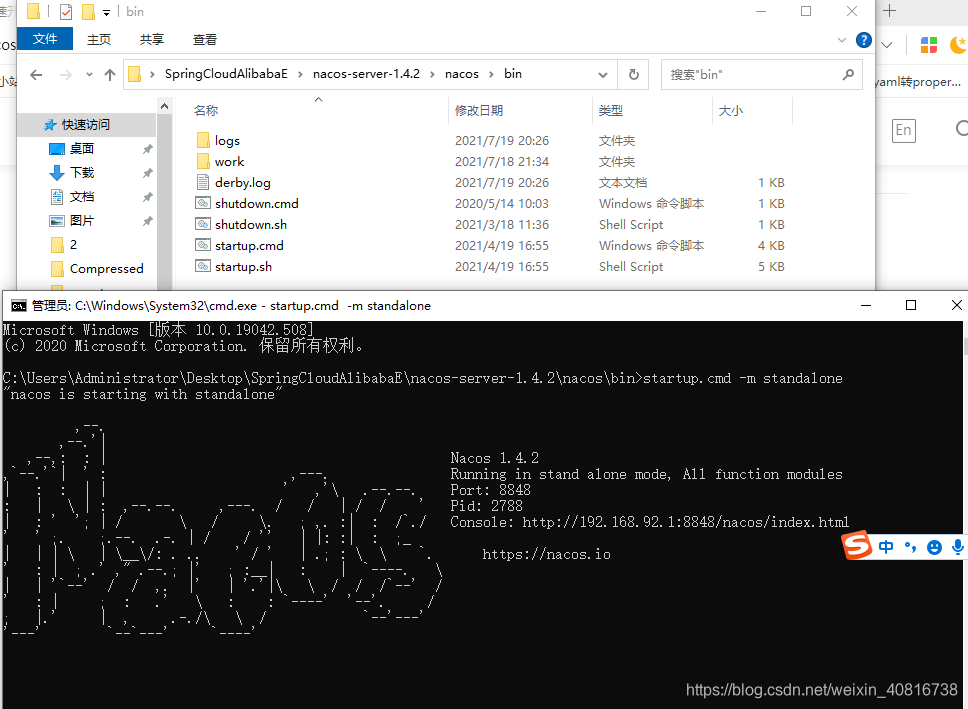The image size is (968, 709).
Task: Open the 文件 ribbon tab
Action: tap(44, 39)
